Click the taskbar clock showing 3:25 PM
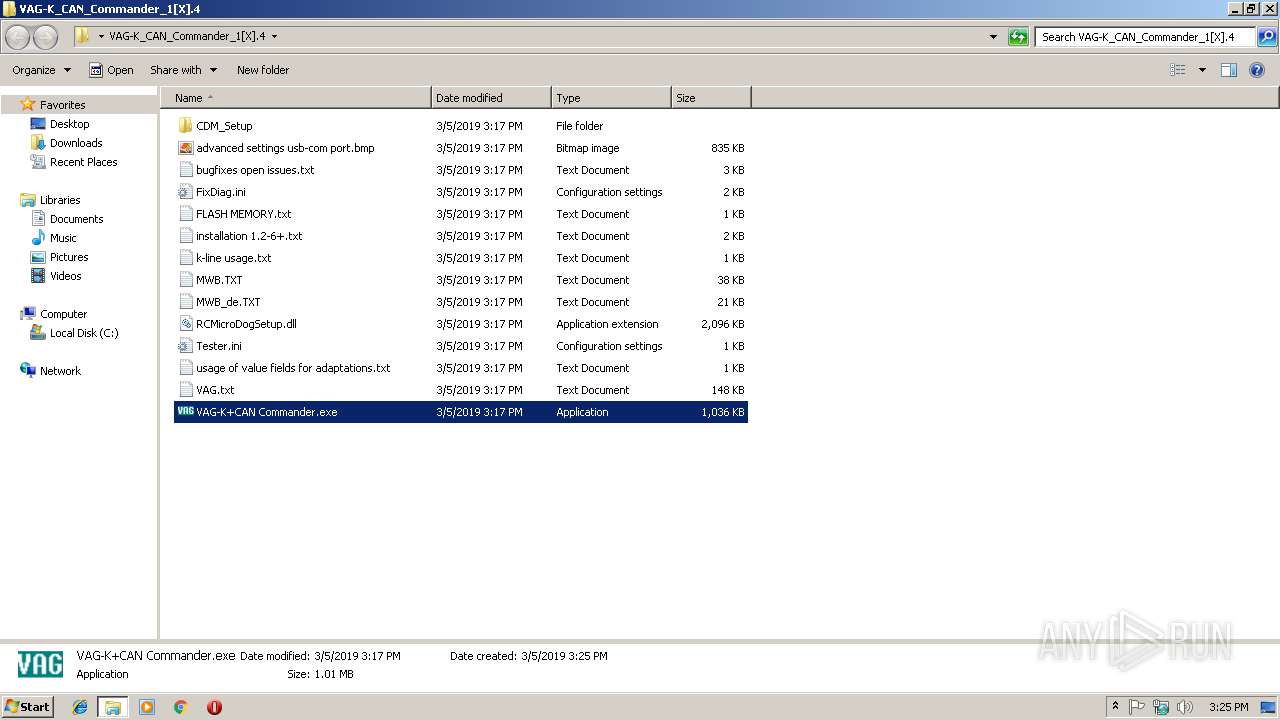 tap(1228, 707)
